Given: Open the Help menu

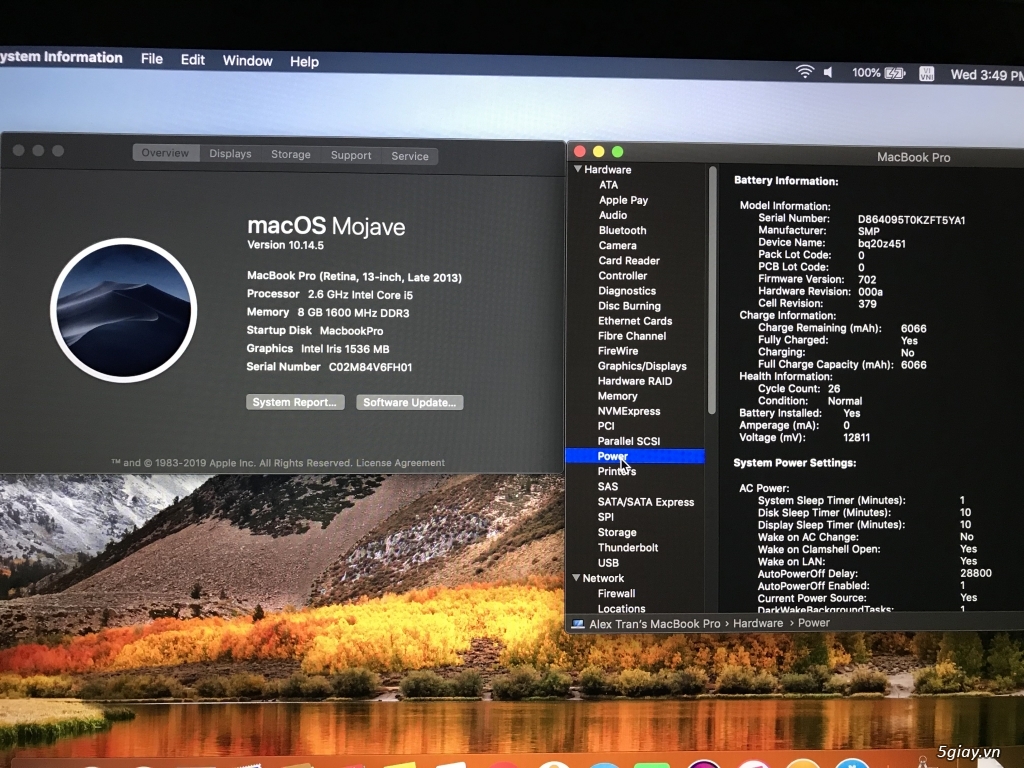Looking at the screenshot, I should (304, 62).
